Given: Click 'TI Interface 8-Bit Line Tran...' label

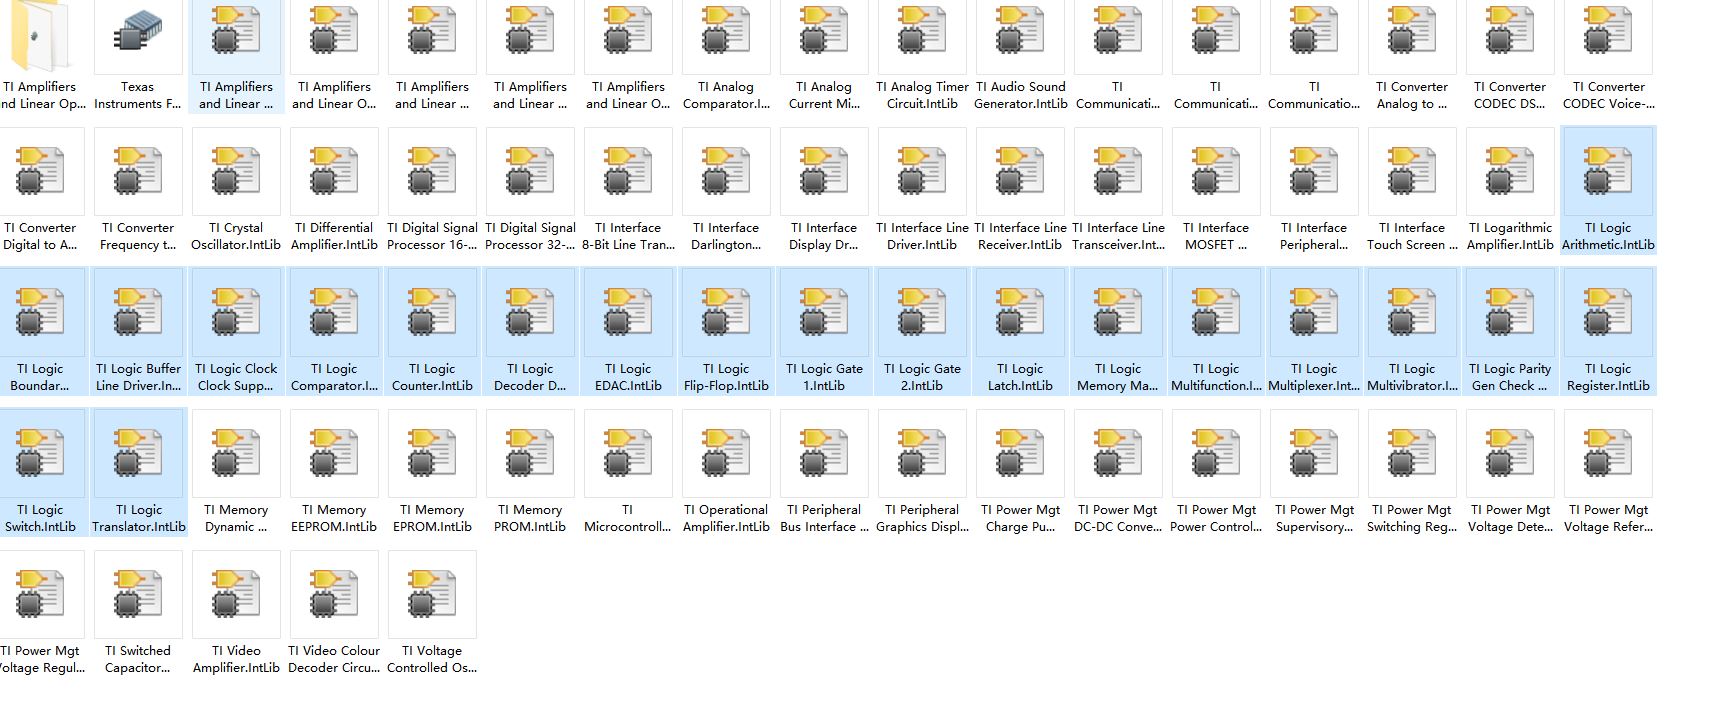Looking at the screenshot, I should 628,236.
